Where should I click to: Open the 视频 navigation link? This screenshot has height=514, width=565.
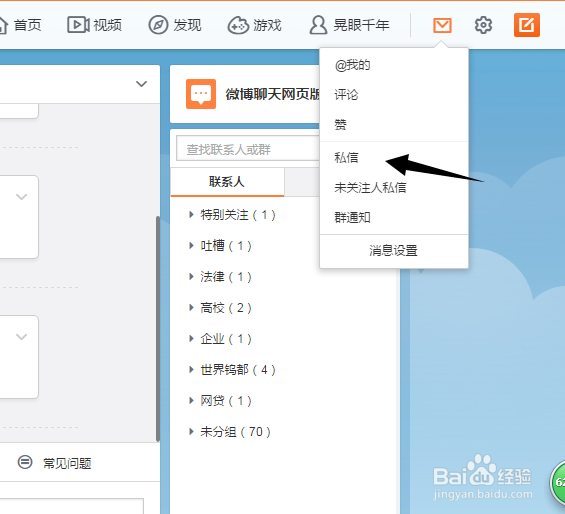point(107,25)
